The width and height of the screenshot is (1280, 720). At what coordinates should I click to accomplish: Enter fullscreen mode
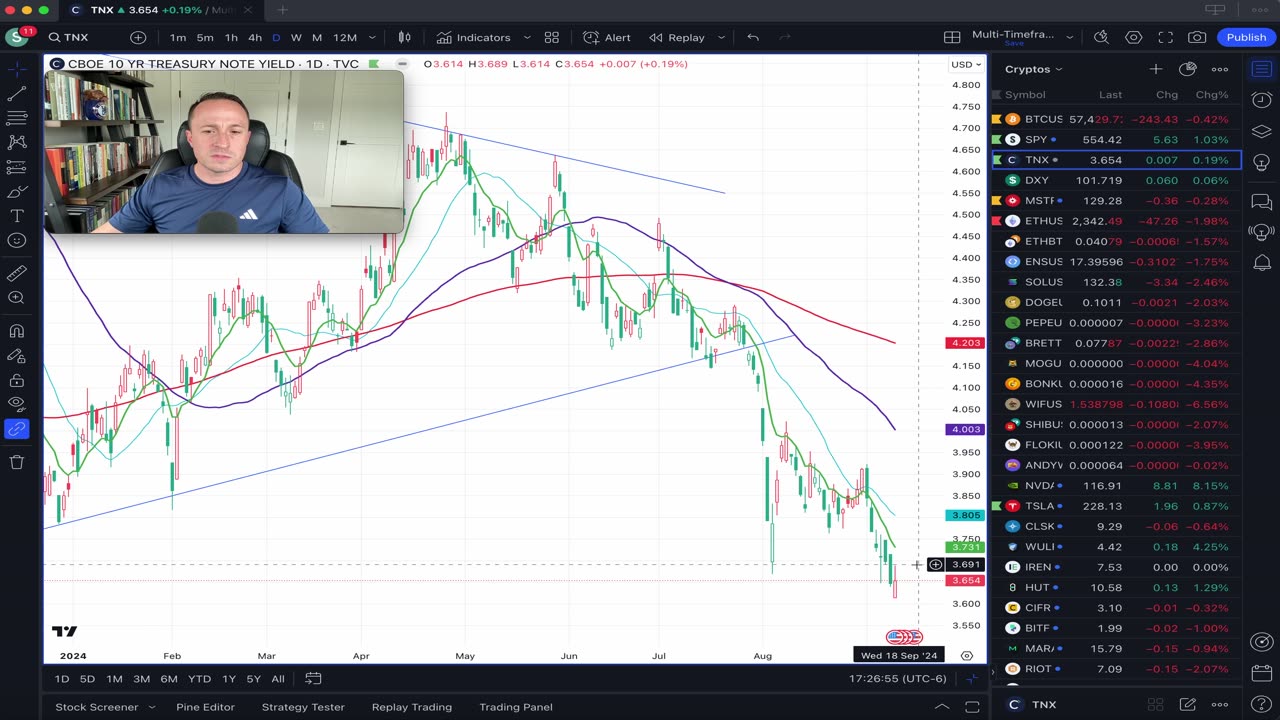(x=1165, y=37)
